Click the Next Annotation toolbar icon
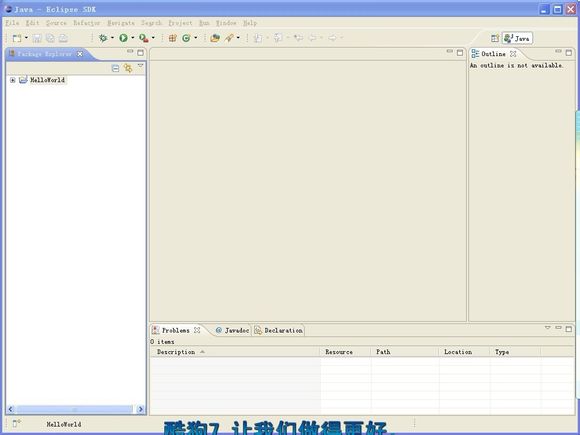The image size is (580, 435). 258,38
